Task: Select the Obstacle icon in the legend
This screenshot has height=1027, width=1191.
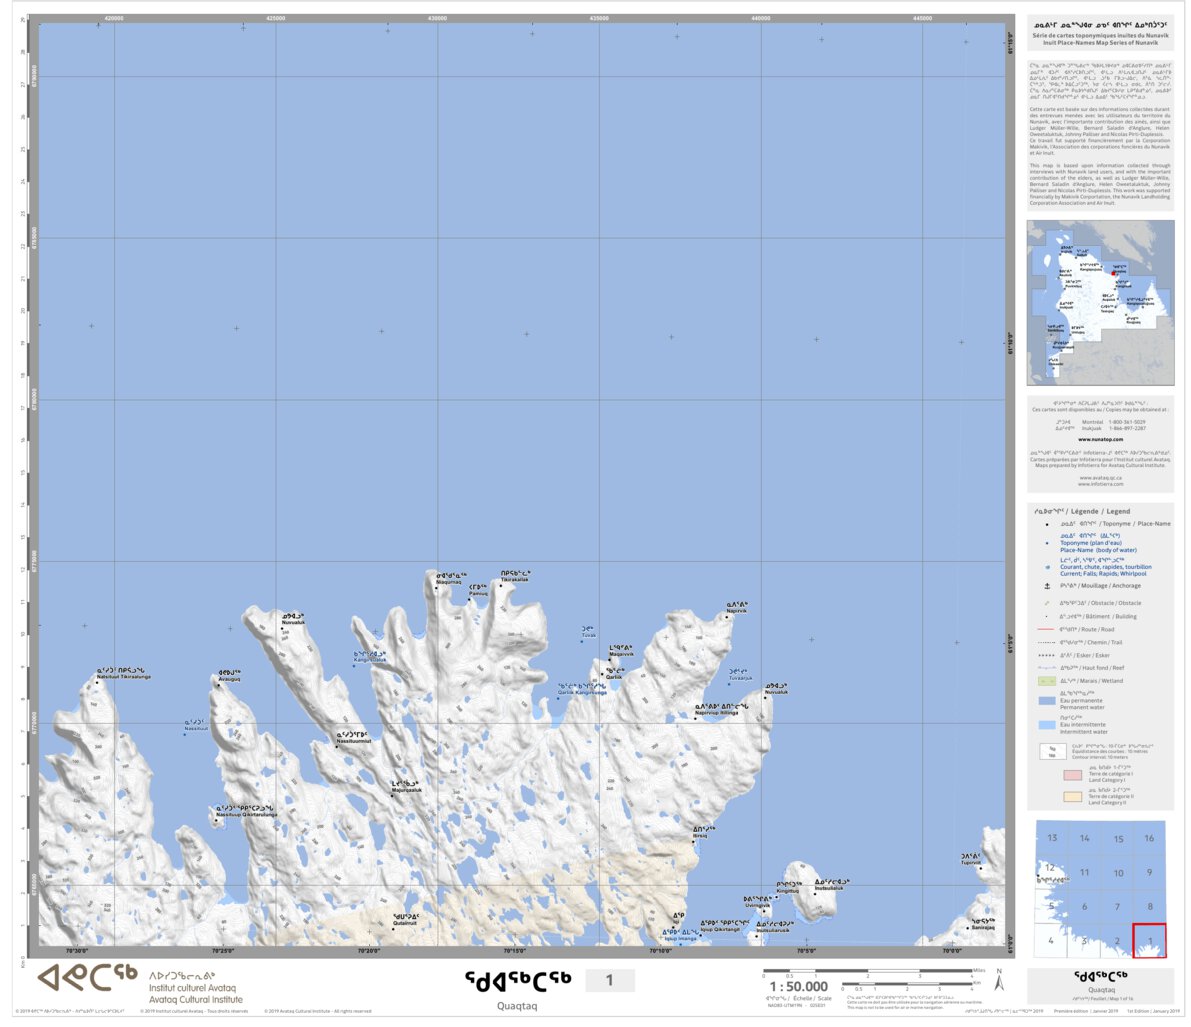Action: [x=1046, y=603]
